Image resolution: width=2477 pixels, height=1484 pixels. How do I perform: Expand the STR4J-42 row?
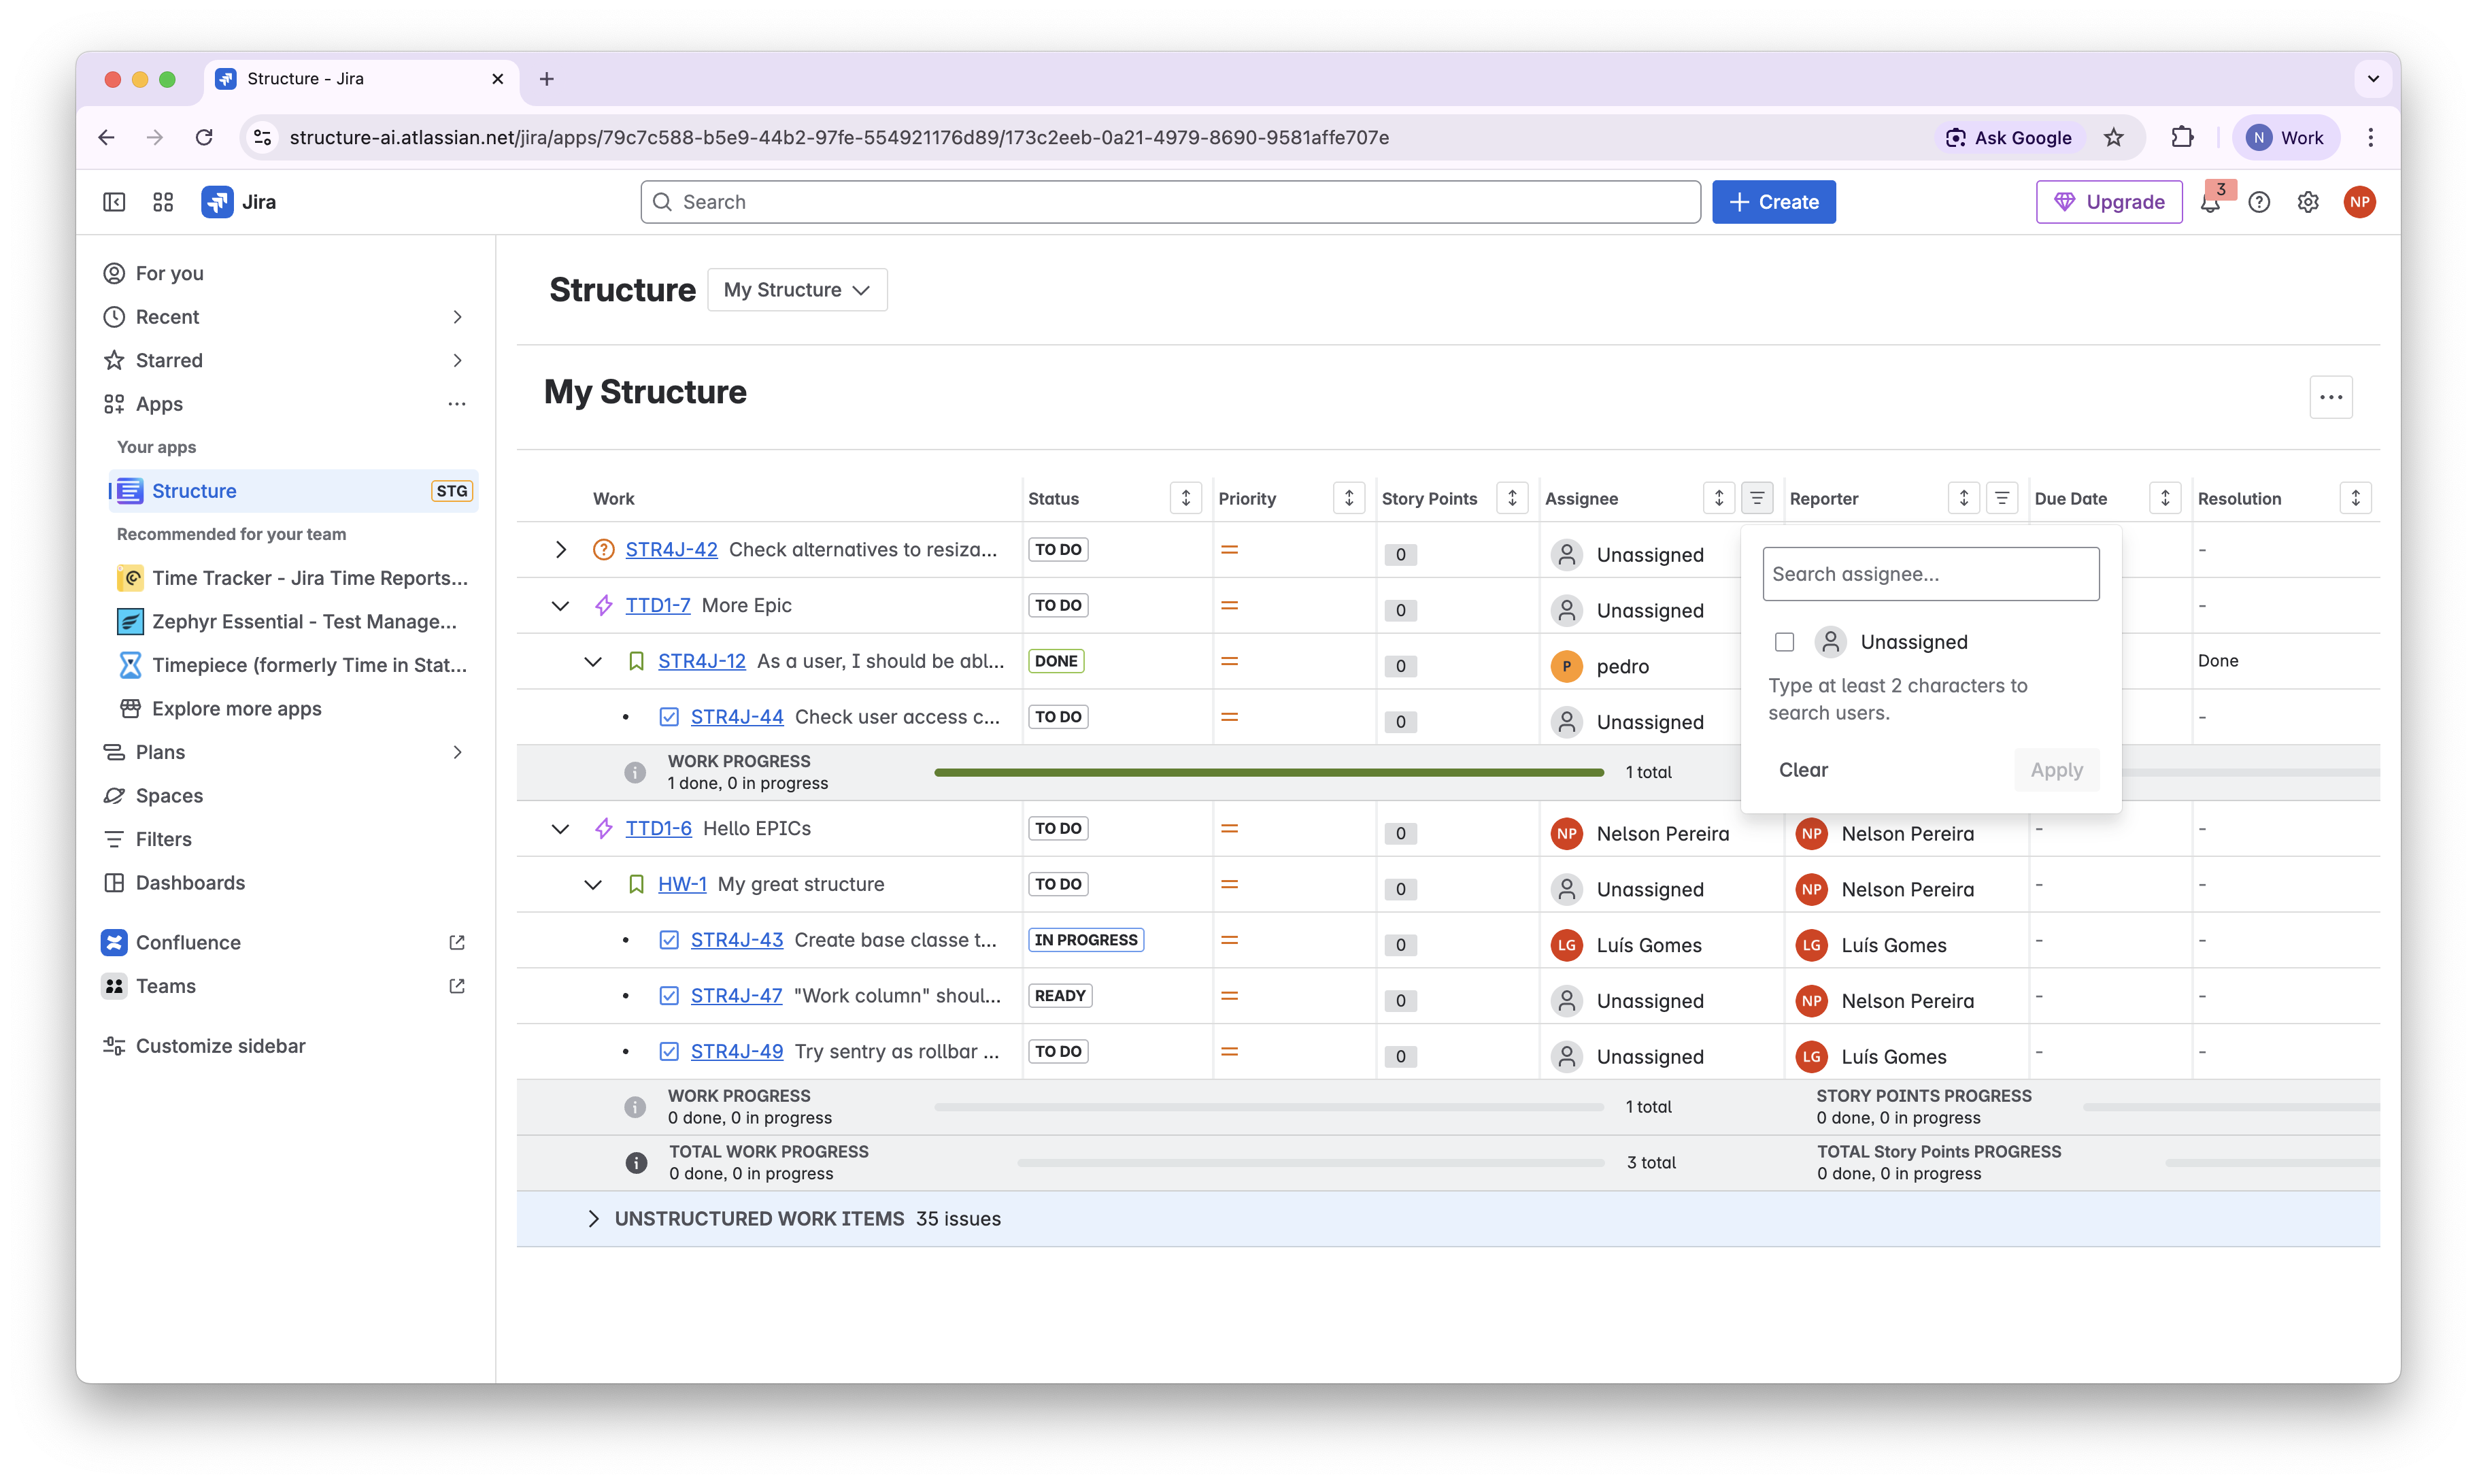[561, 550]
